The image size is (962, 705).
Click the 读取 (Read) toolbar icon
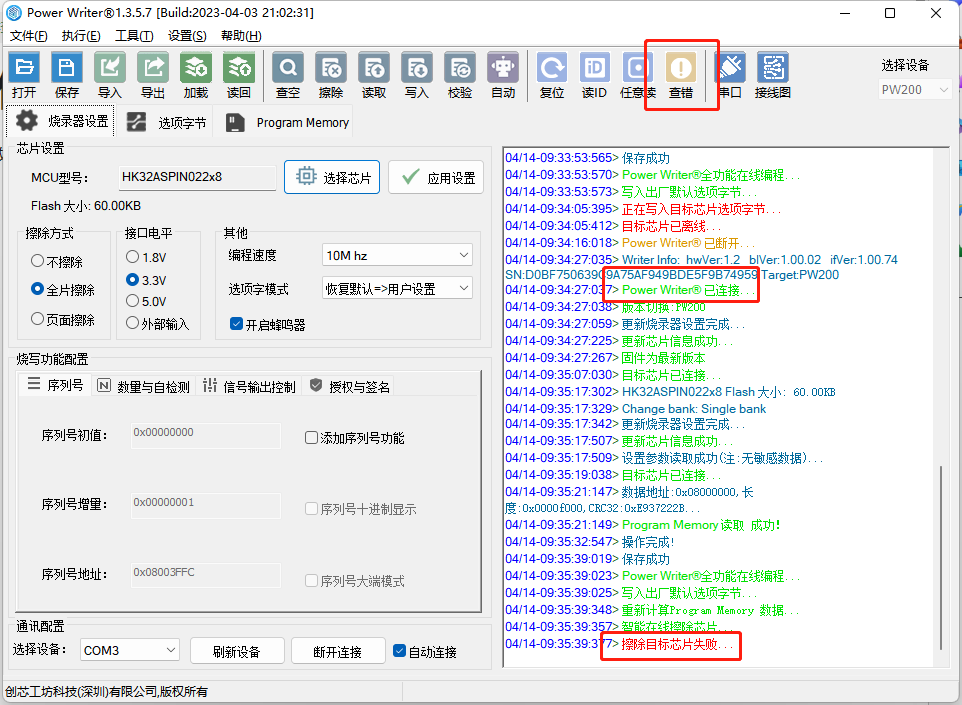tap(374, 75)
